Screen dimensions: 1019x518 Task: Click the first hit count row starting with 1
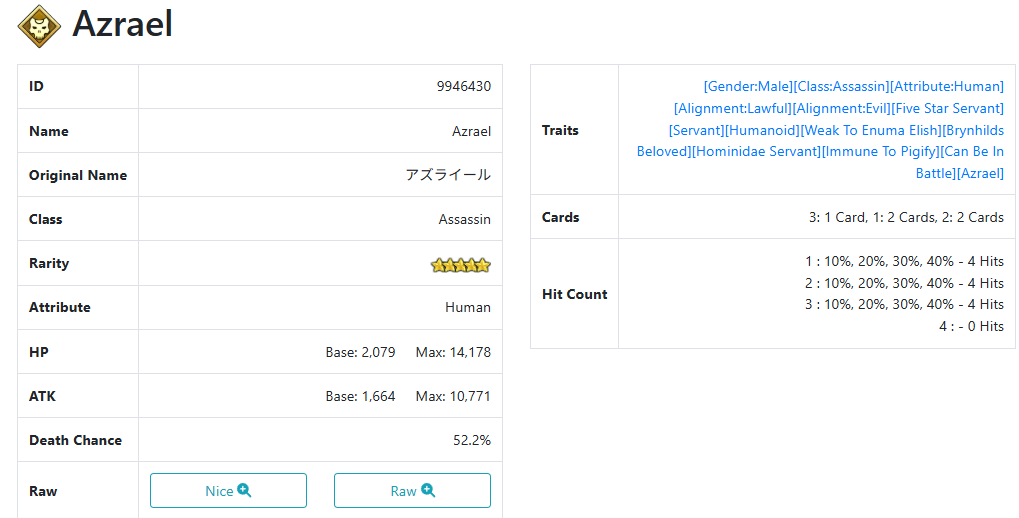pos(905,261)
